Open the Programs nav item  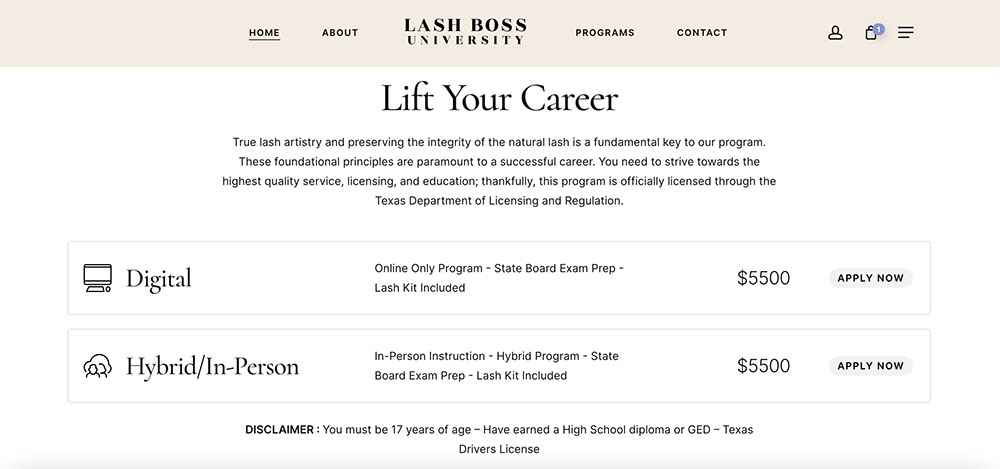[605, 33]
